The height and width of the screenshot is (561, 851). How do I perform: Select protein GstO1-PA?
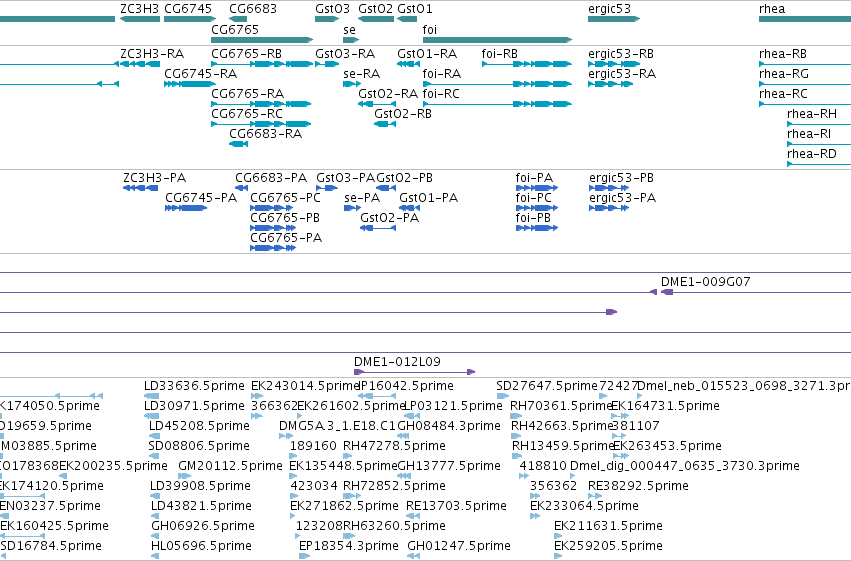click(410, 208)
